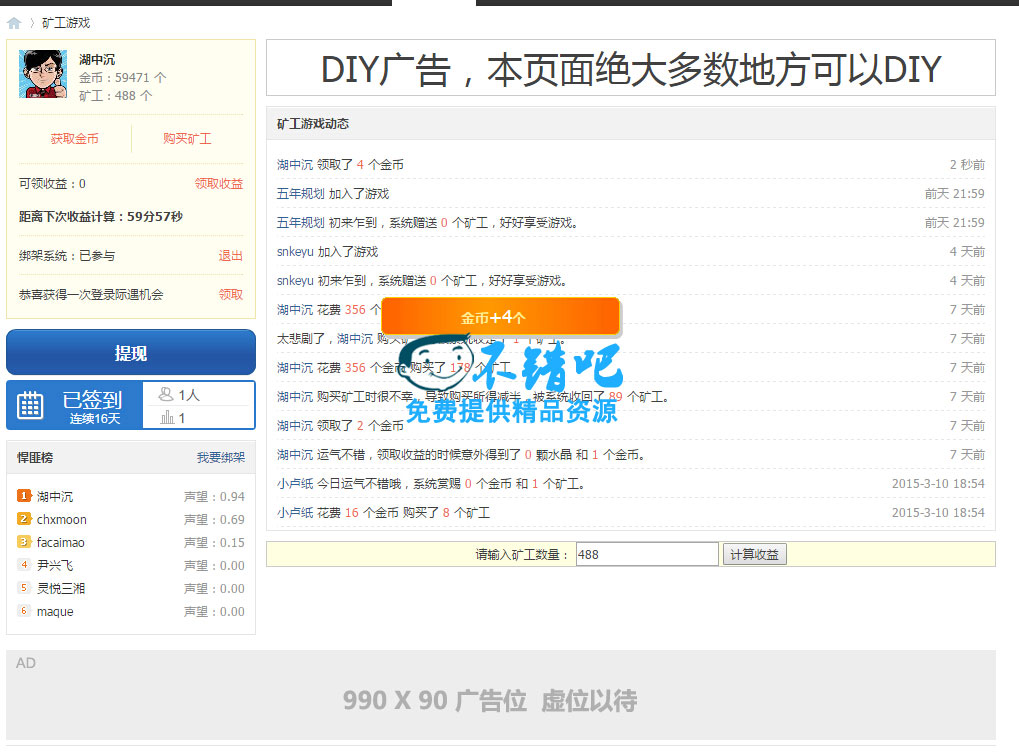The width and height of the screenshot is (1019, 754).
Task: Open chxmoon in the ranking list
Action: click(62, 519)
